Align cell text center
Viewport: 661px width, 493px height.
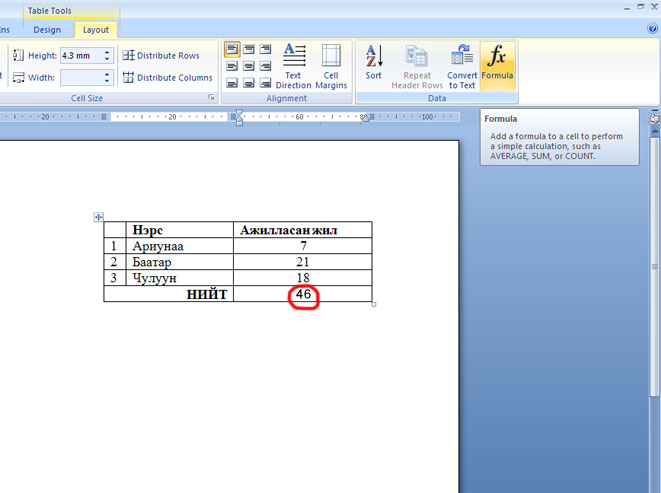(x=249, y=66)
